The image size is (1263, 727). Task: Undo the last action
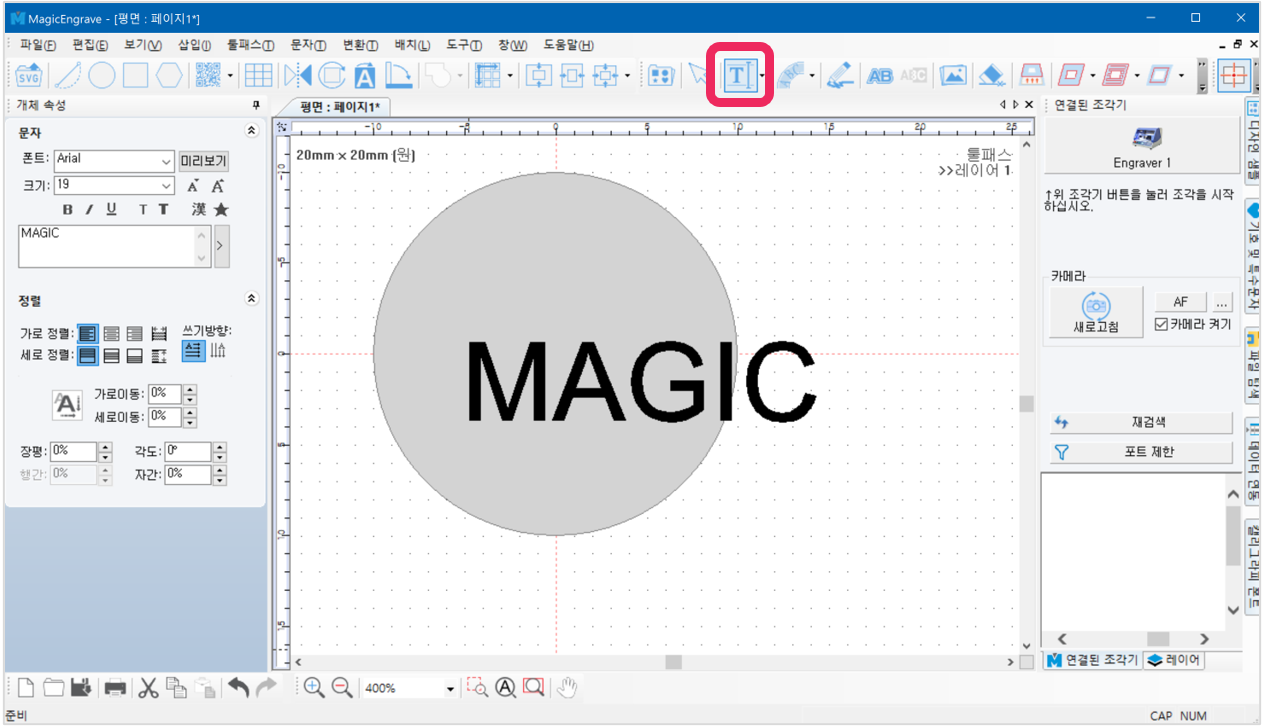click(238, 687)
